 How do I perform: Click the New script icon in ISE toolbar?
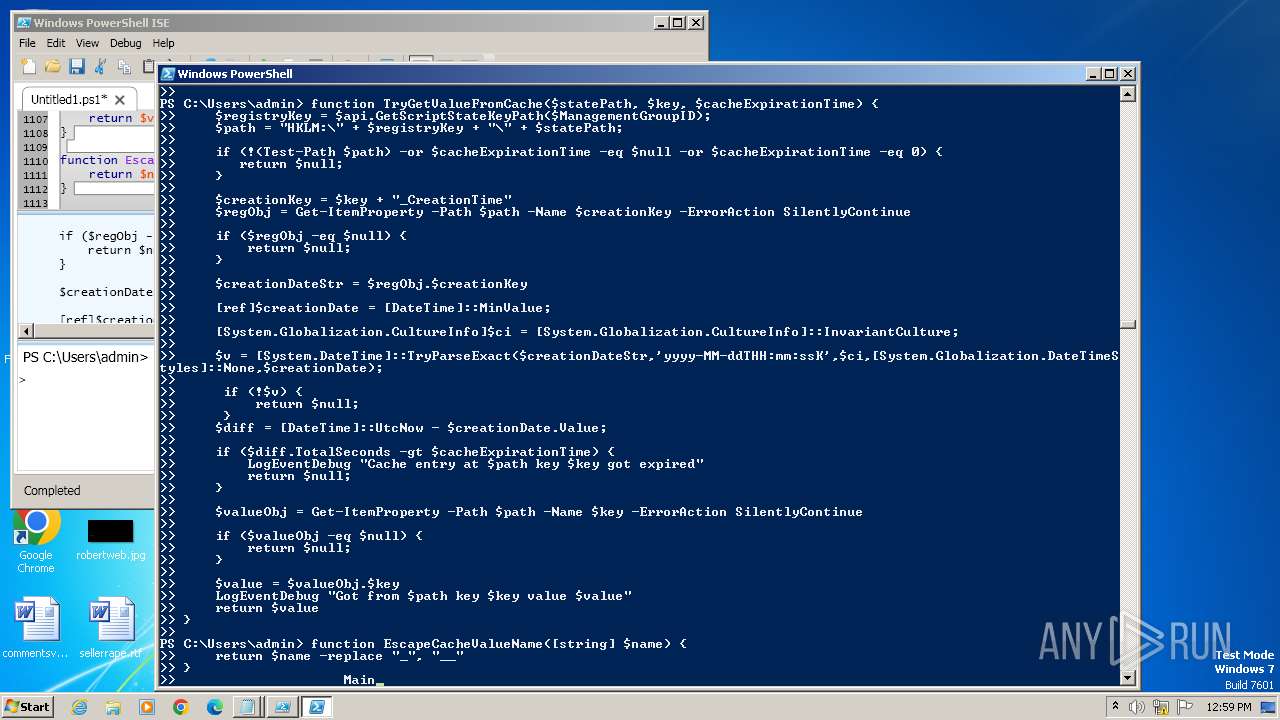29,66
